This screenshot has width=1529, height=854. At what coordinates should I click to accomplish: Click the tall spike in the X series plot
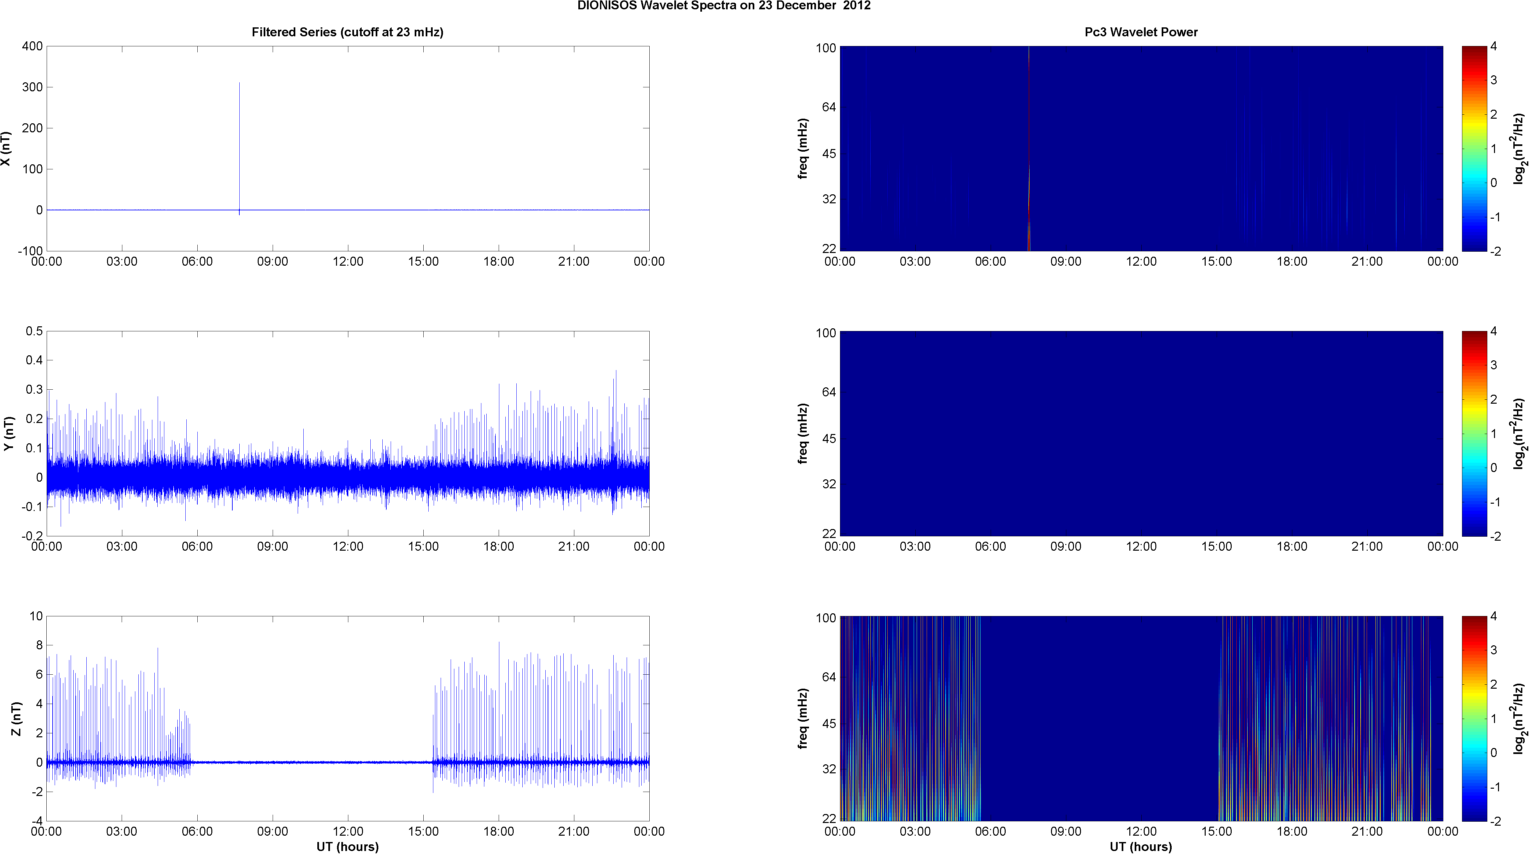pyautogui.click(x=239, y=147)
